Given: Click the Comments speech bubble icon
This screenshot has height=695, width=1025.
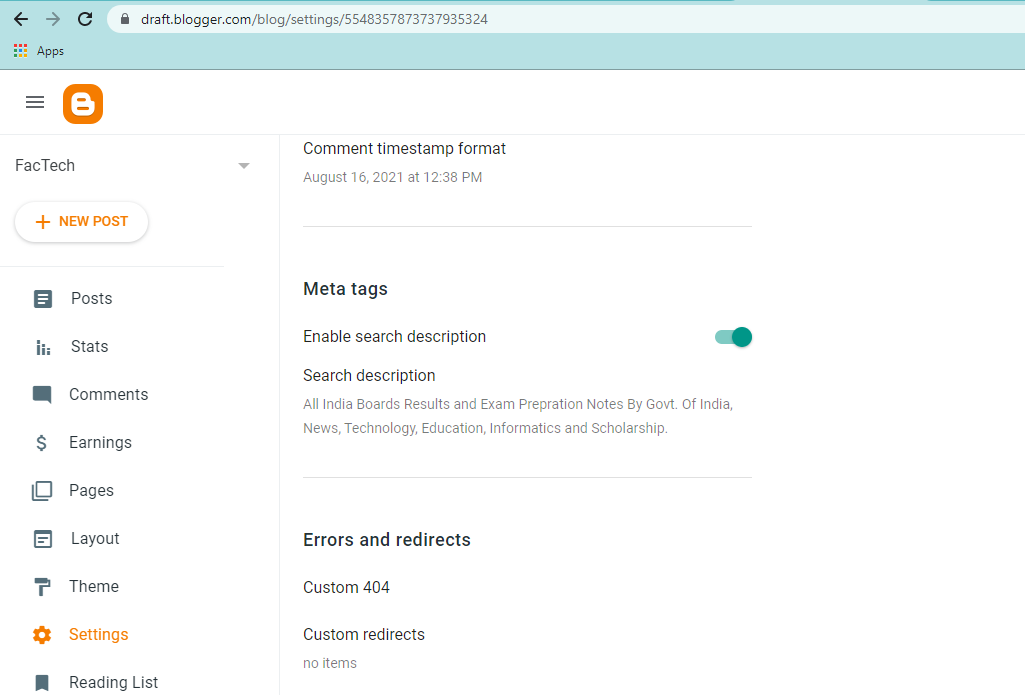Looking at the screenshot, I should pyautogui.click(x=42, y=395).
